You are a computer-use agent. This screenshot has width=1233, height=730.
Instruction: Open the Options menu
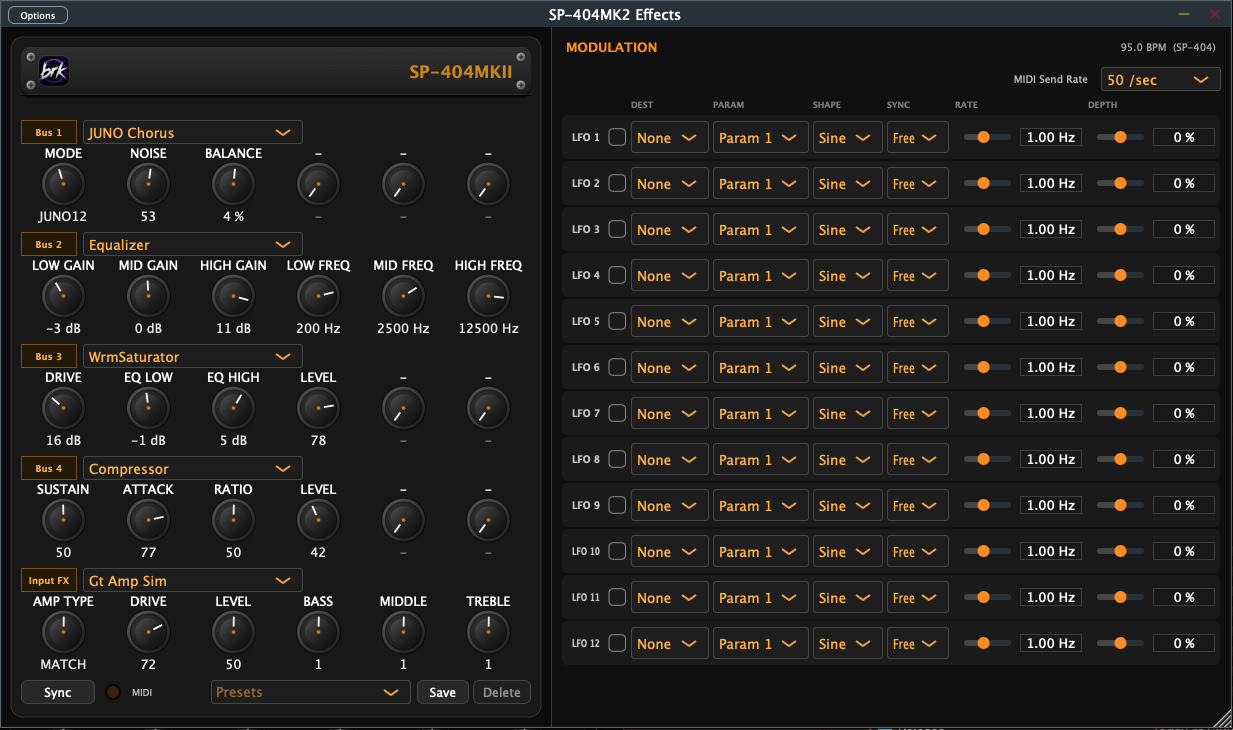pos(38,15)
